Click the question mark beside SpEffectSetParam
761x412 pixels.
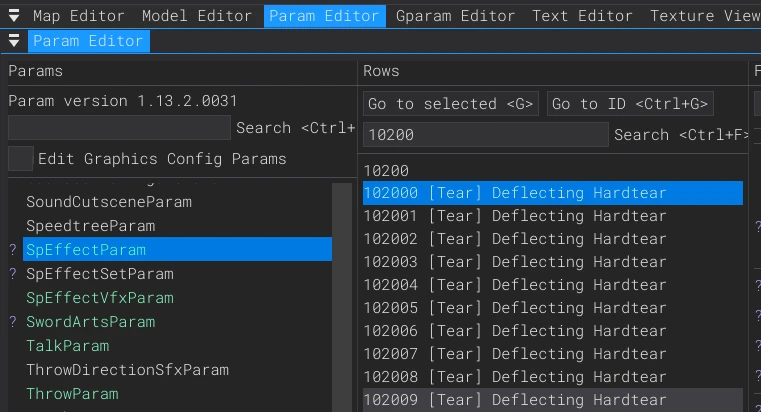point(13,274)
